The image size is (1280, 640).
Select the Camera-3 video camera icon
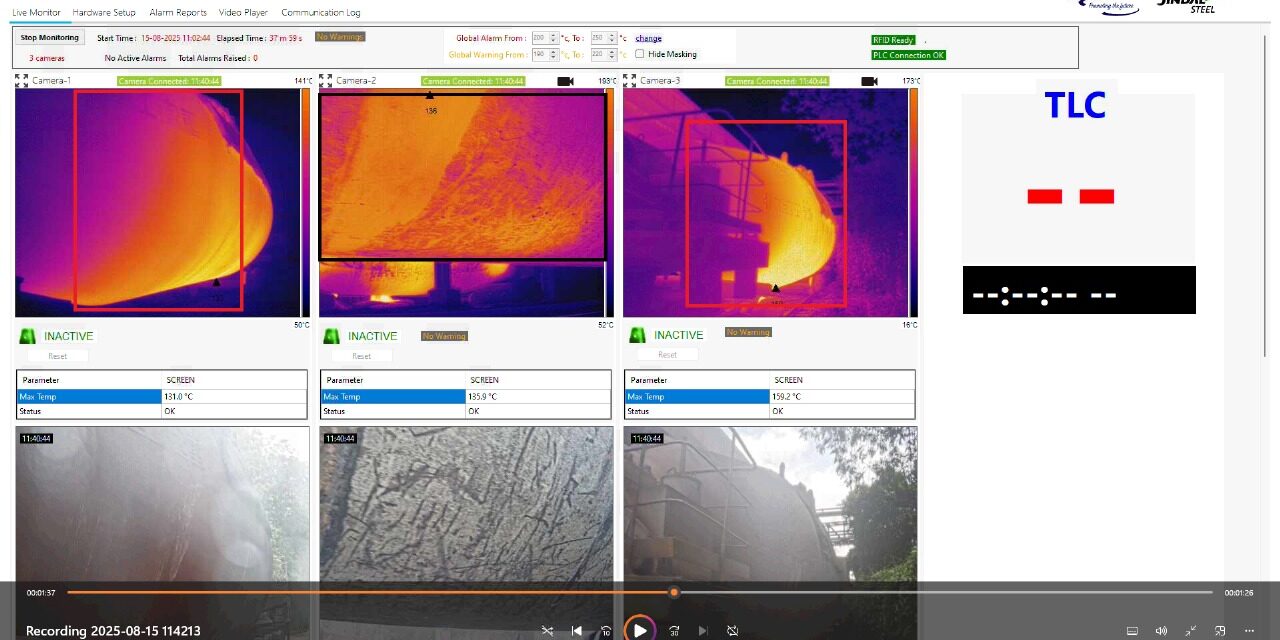click(x=869, y=82)
